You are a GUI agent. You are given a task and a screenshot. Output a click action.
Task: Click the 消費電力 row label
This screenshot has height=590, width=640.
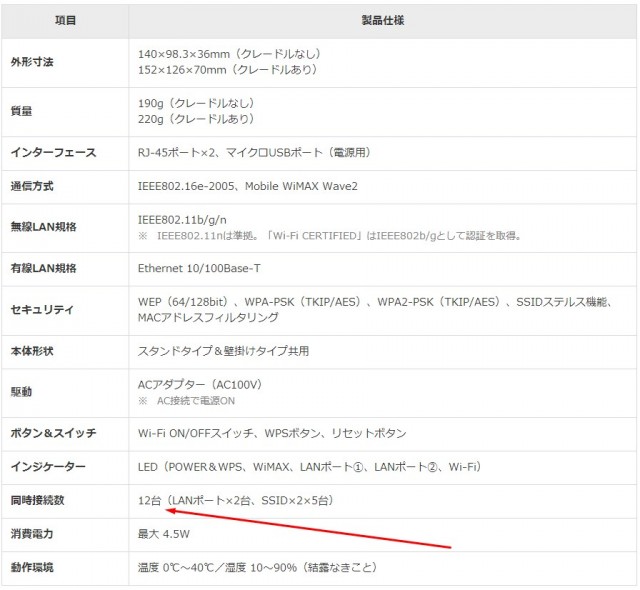[32, 533]
